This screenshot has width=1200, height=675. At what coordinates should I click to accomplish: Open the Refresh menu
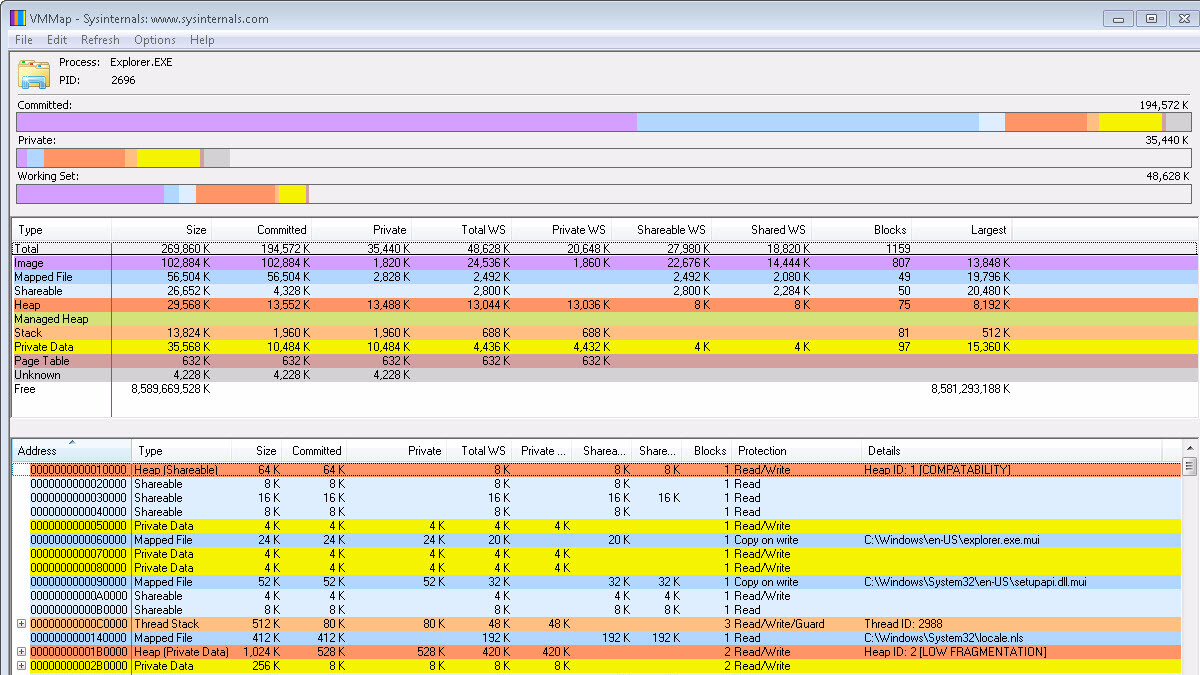100,40
